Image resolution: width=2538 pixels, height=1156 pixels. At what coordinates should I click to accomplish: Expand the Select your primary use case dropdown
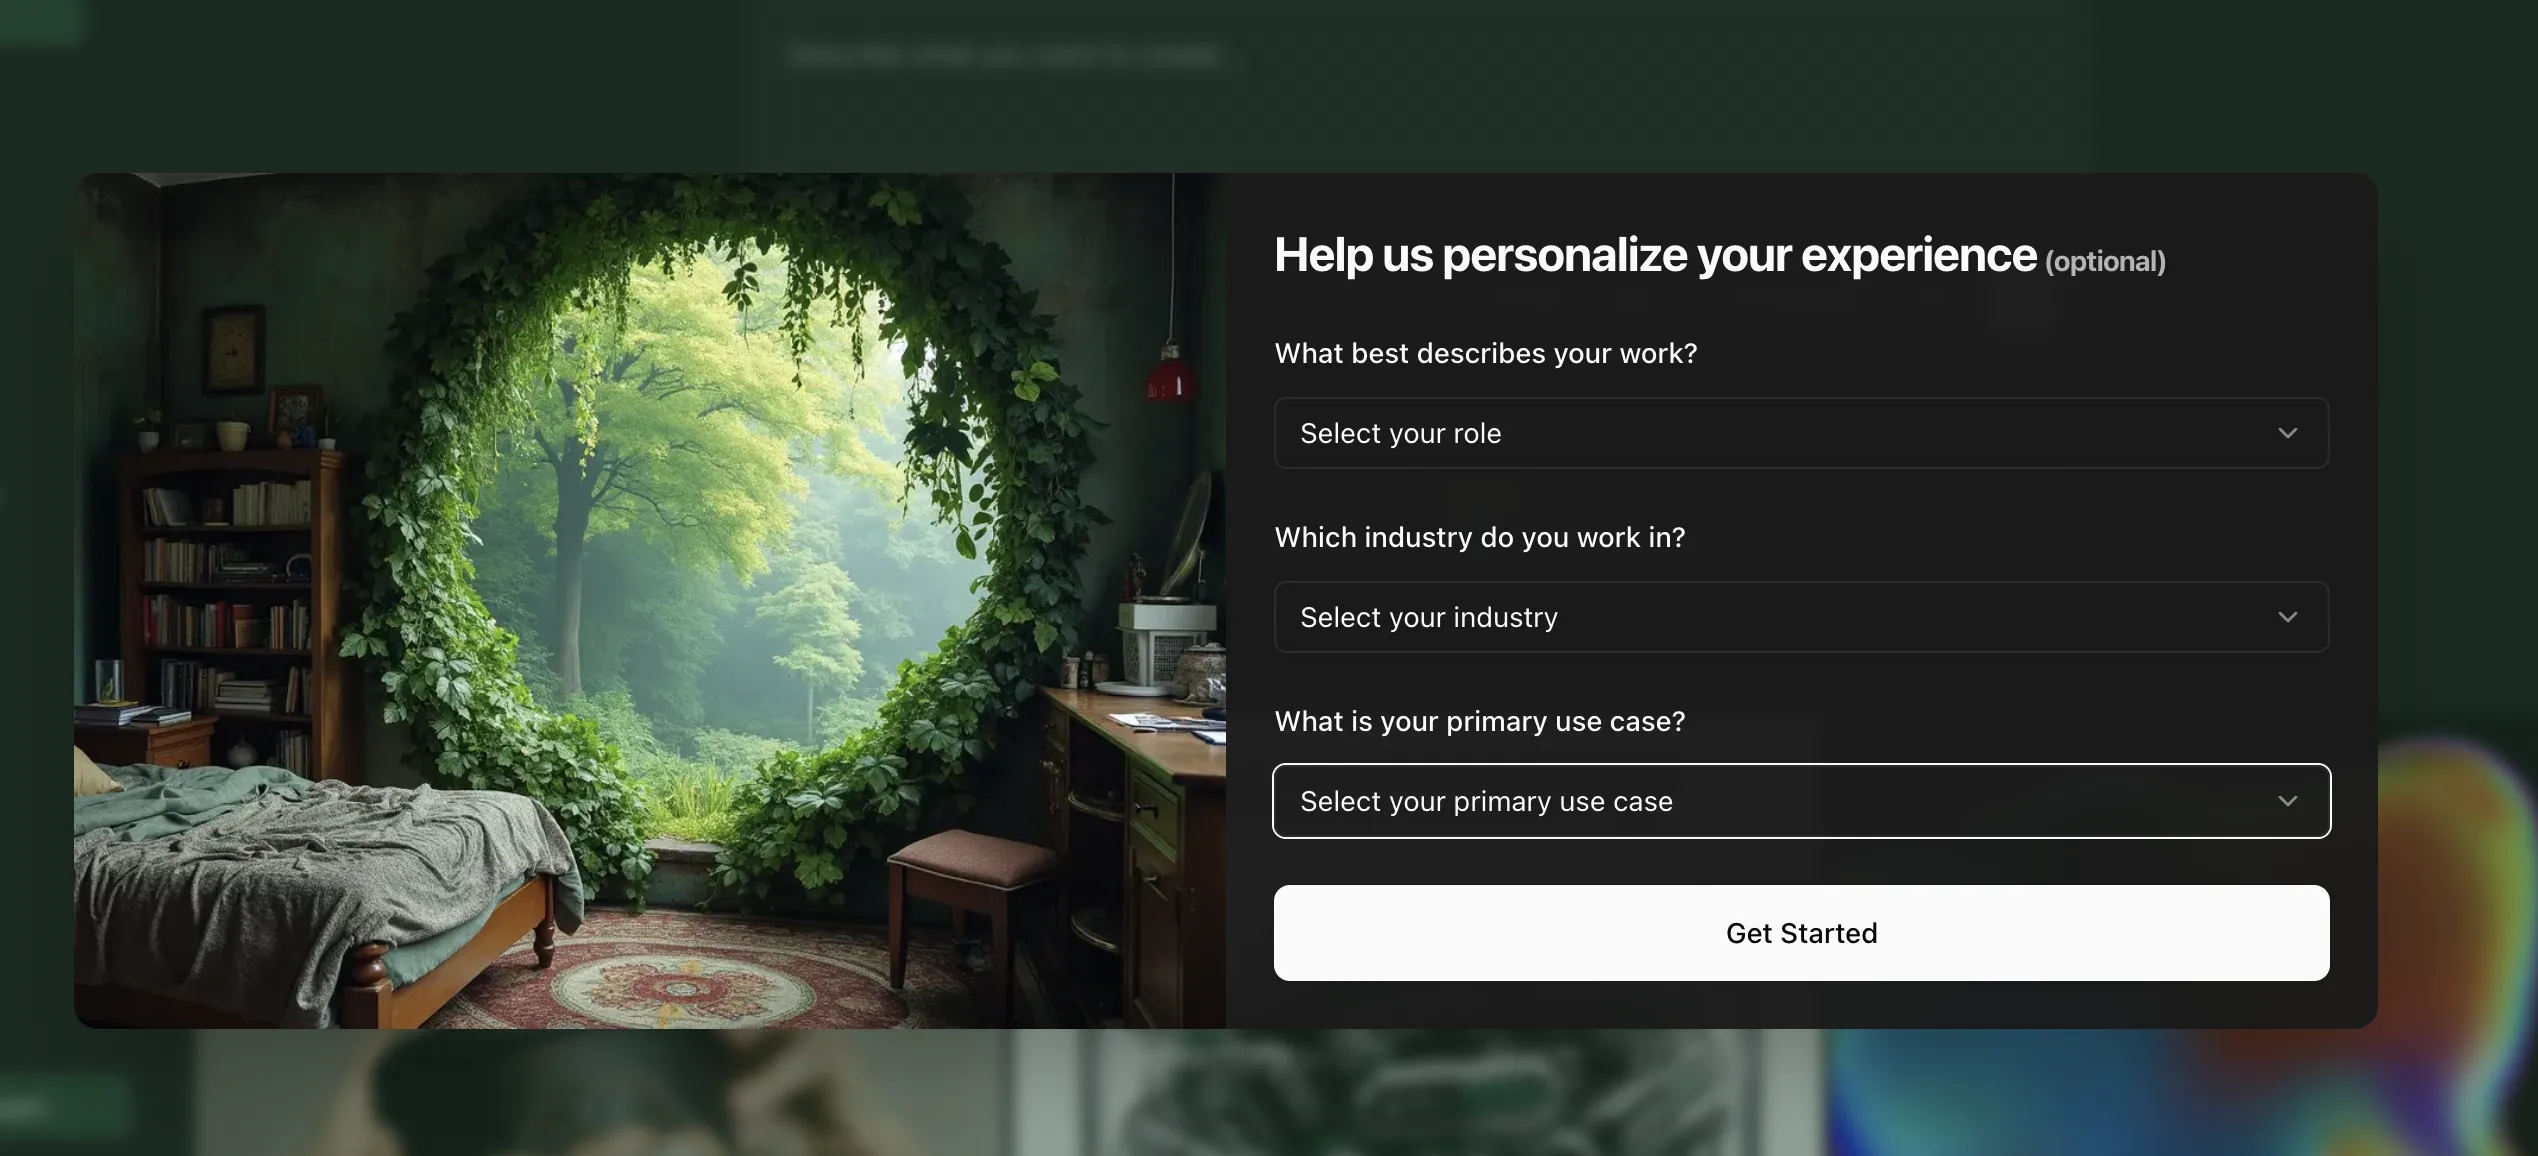point(1801,801)
